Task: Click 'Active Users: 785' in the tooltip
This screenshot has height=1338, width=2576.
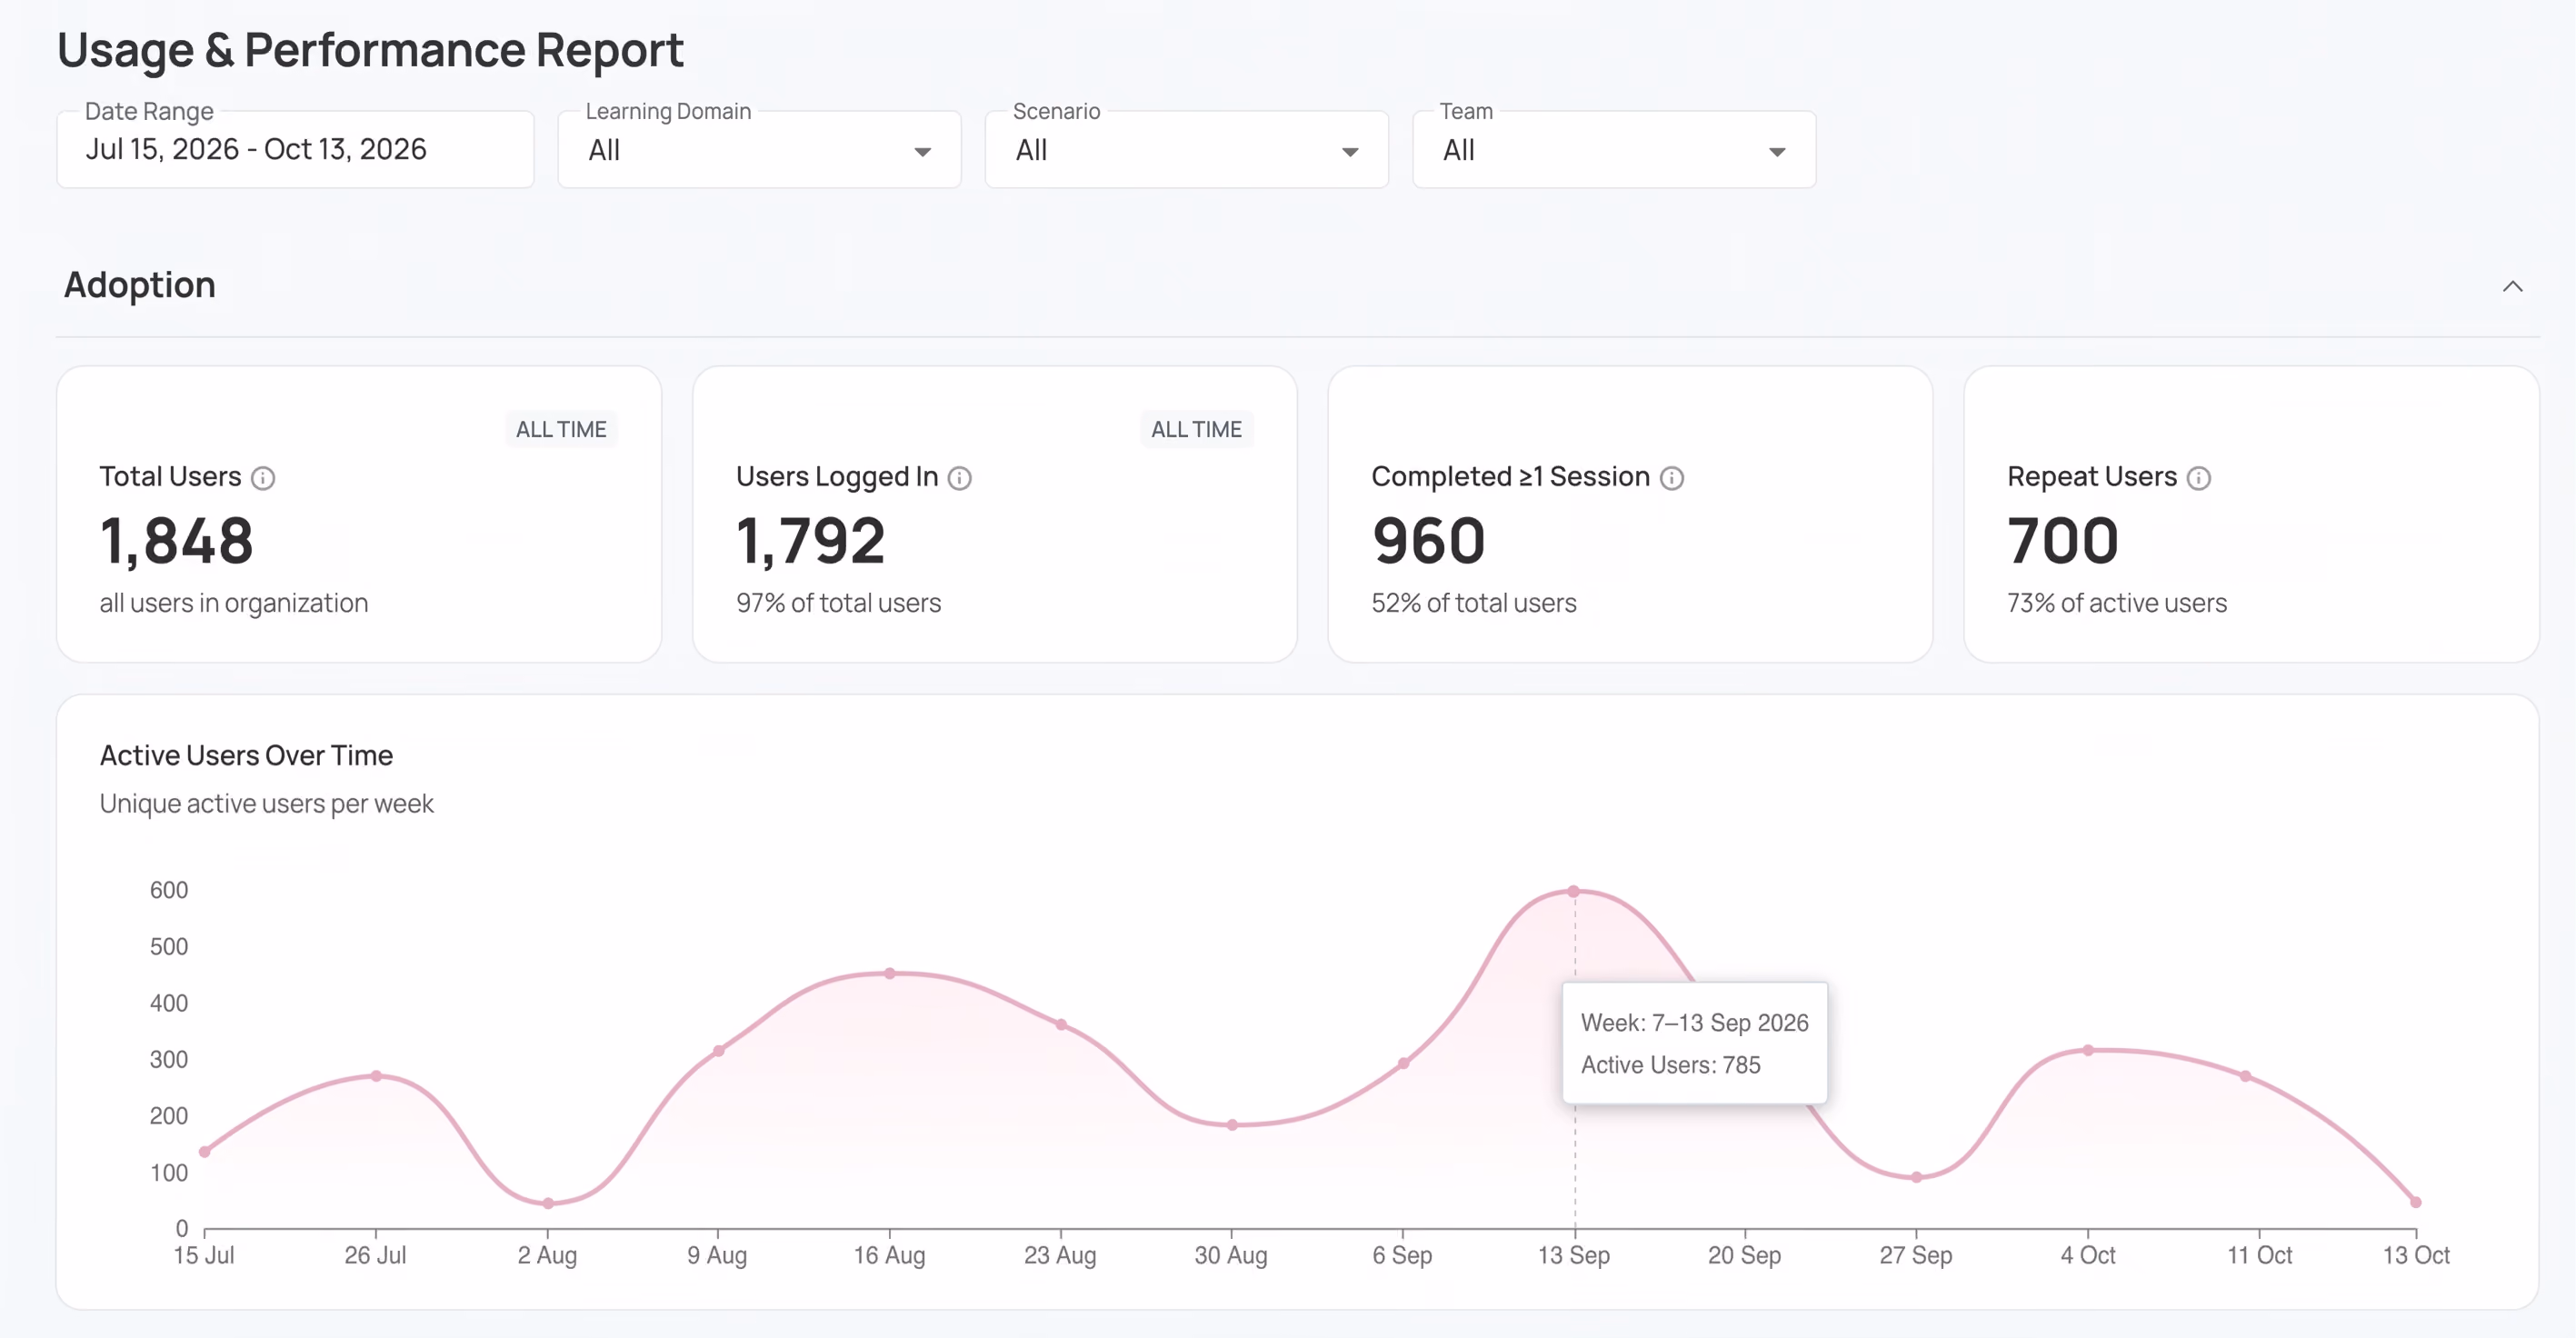Action: click(x=1671, y=1065)
